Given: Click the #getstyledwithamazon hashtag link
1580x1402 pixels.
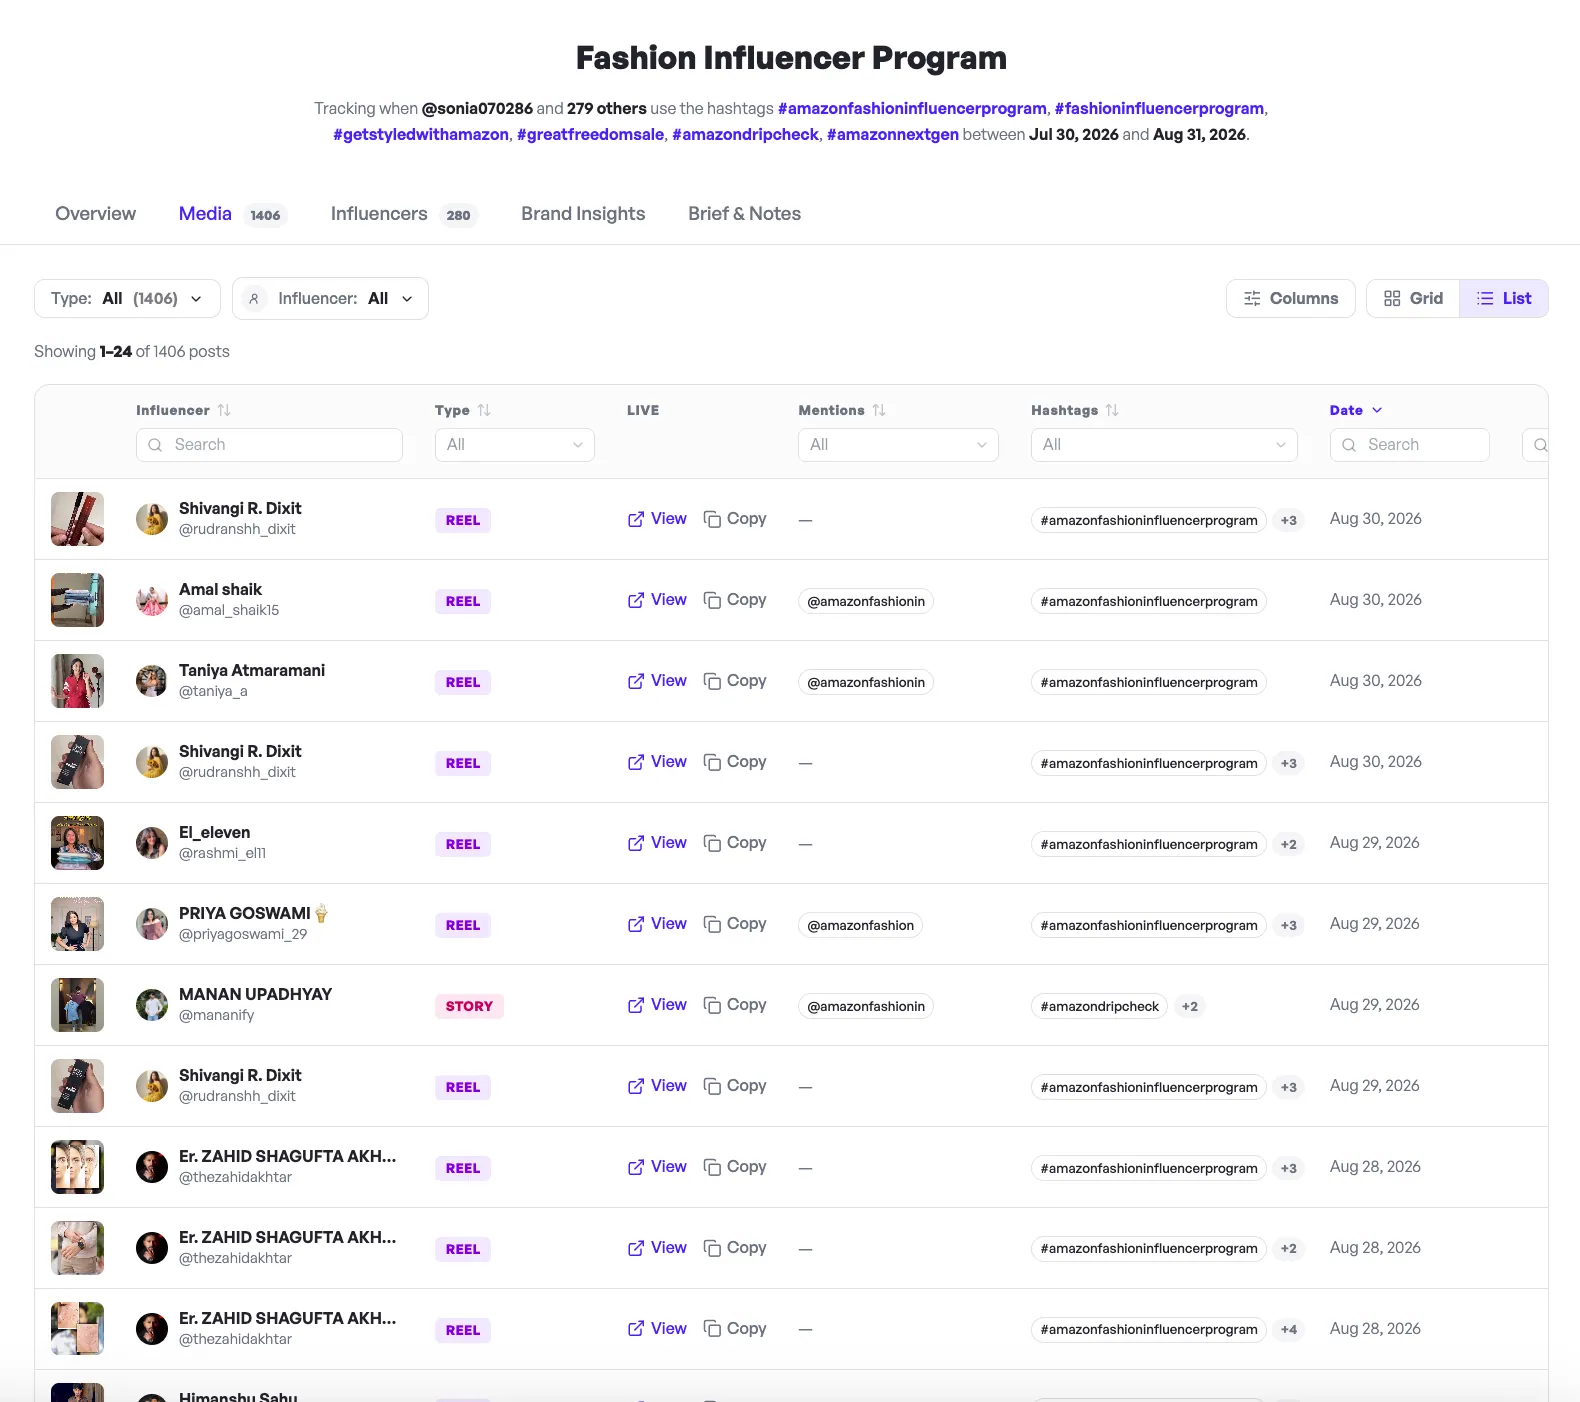Looking at the screenshot, I should point(421,134).
